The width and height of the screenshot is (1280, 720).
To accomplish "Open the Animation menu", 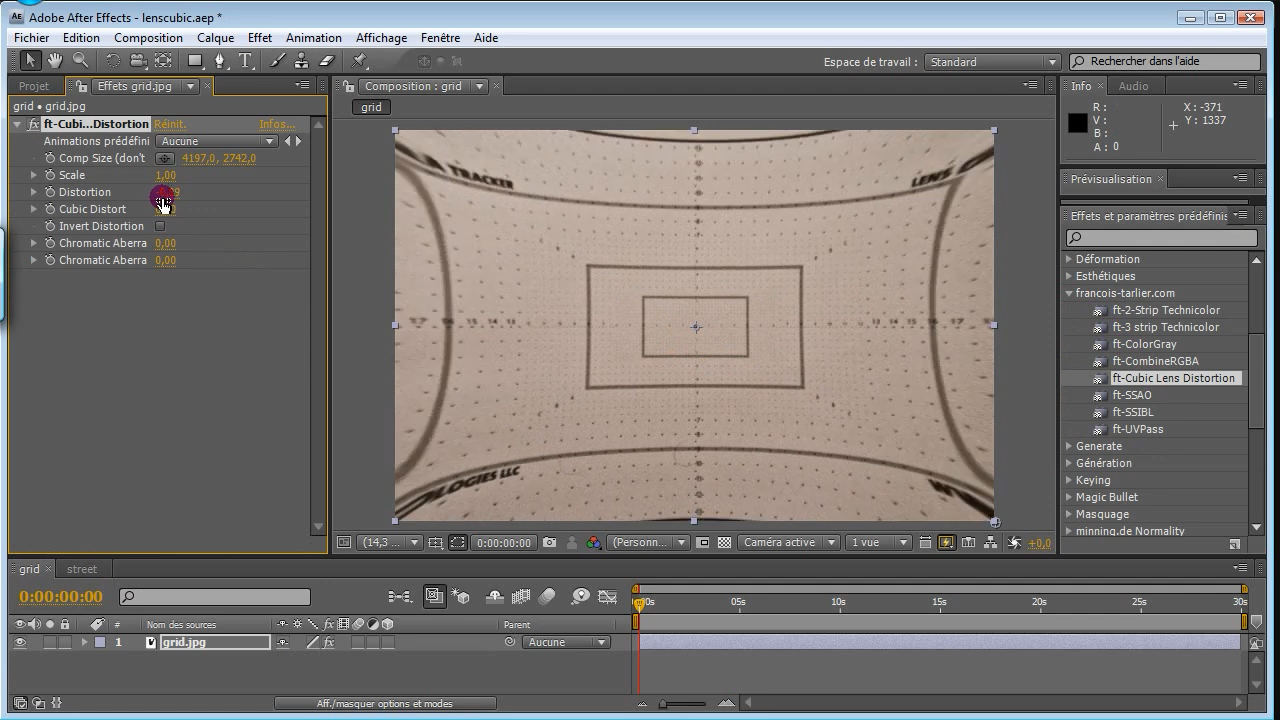I will pos(313,38).
